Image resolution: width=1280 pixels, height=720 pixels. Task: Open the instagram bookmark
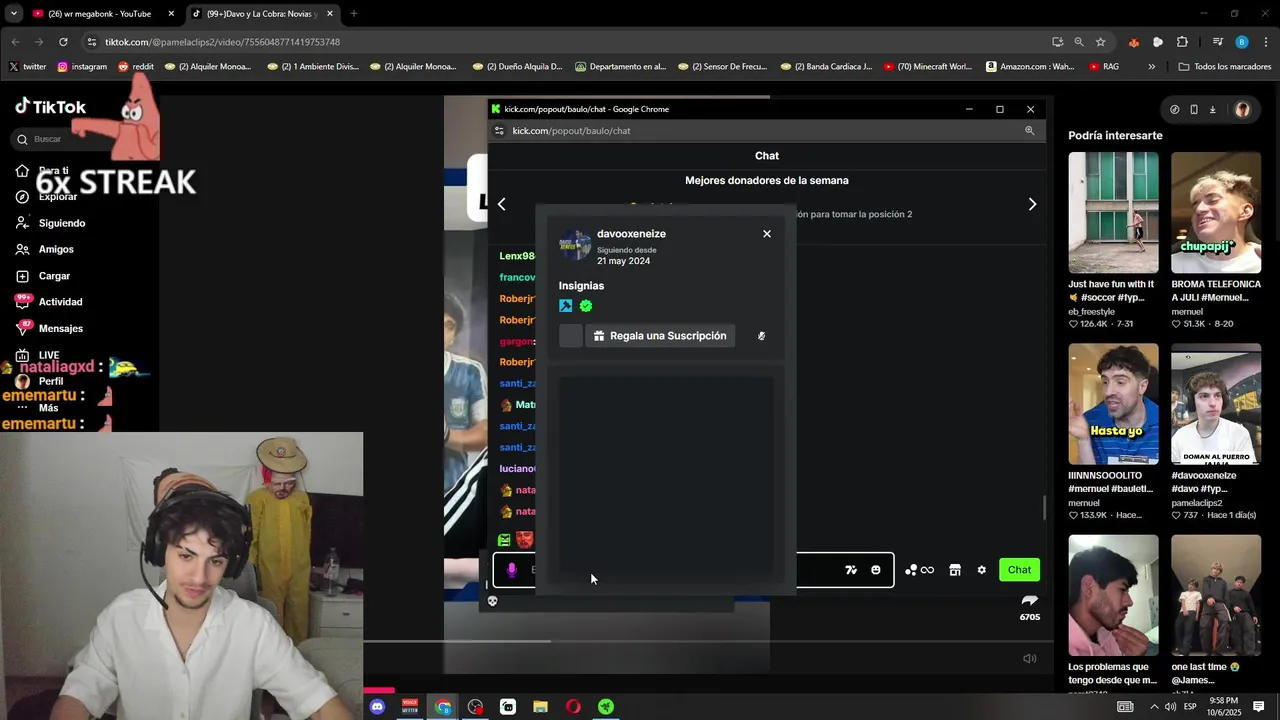(x=82, y=67)
